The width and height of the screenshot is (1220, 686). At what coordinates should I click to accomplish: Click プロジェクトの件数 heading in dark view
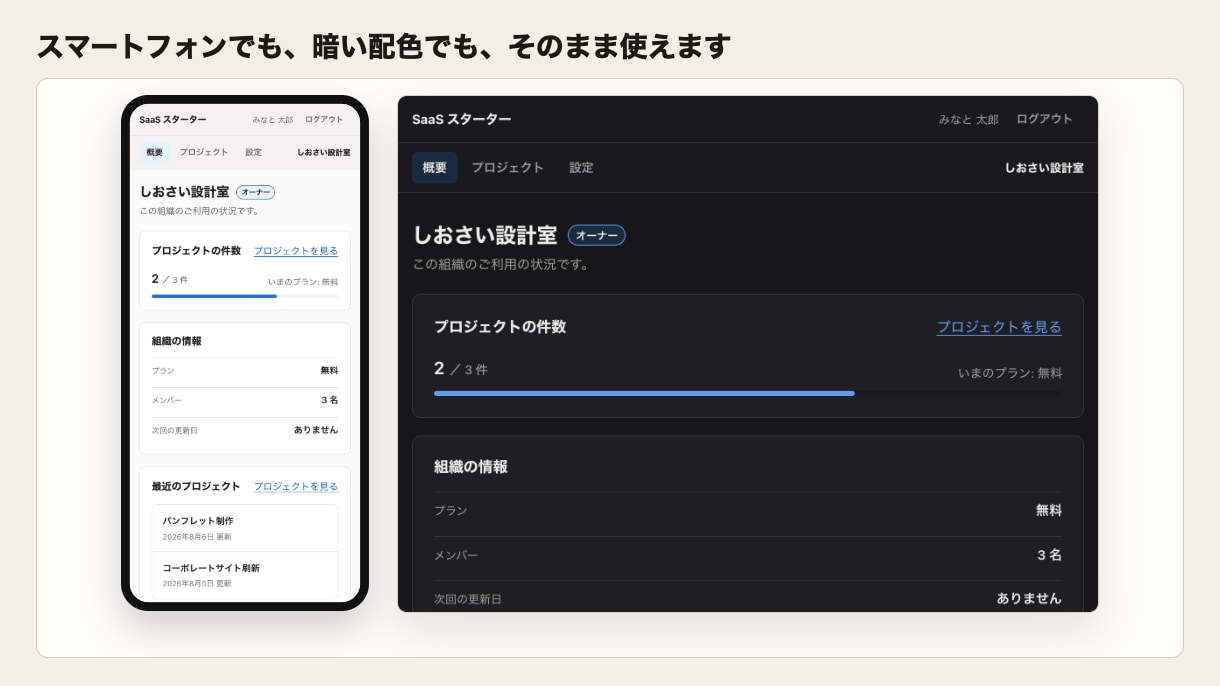pyautogui.click(x=500, y=327)
